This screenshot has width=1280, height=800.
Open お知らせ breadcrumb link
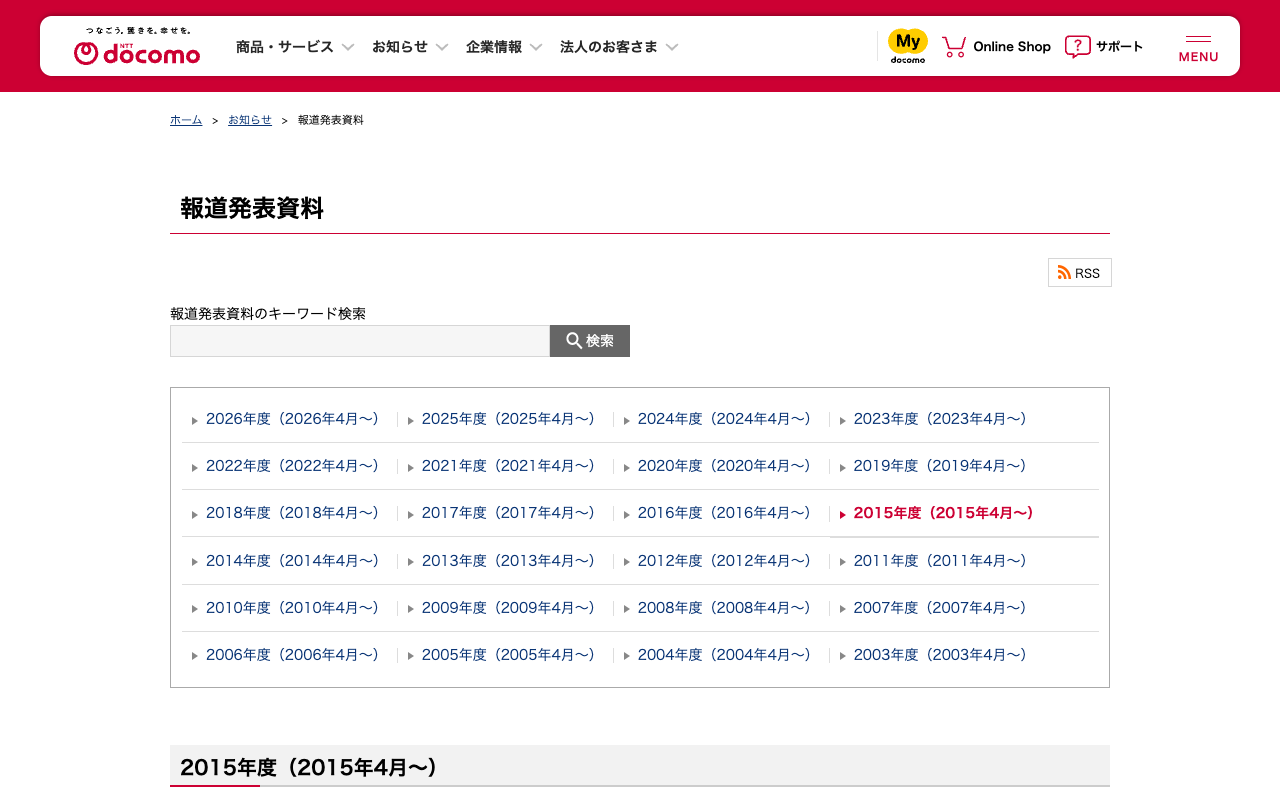(x=250, y=120)
